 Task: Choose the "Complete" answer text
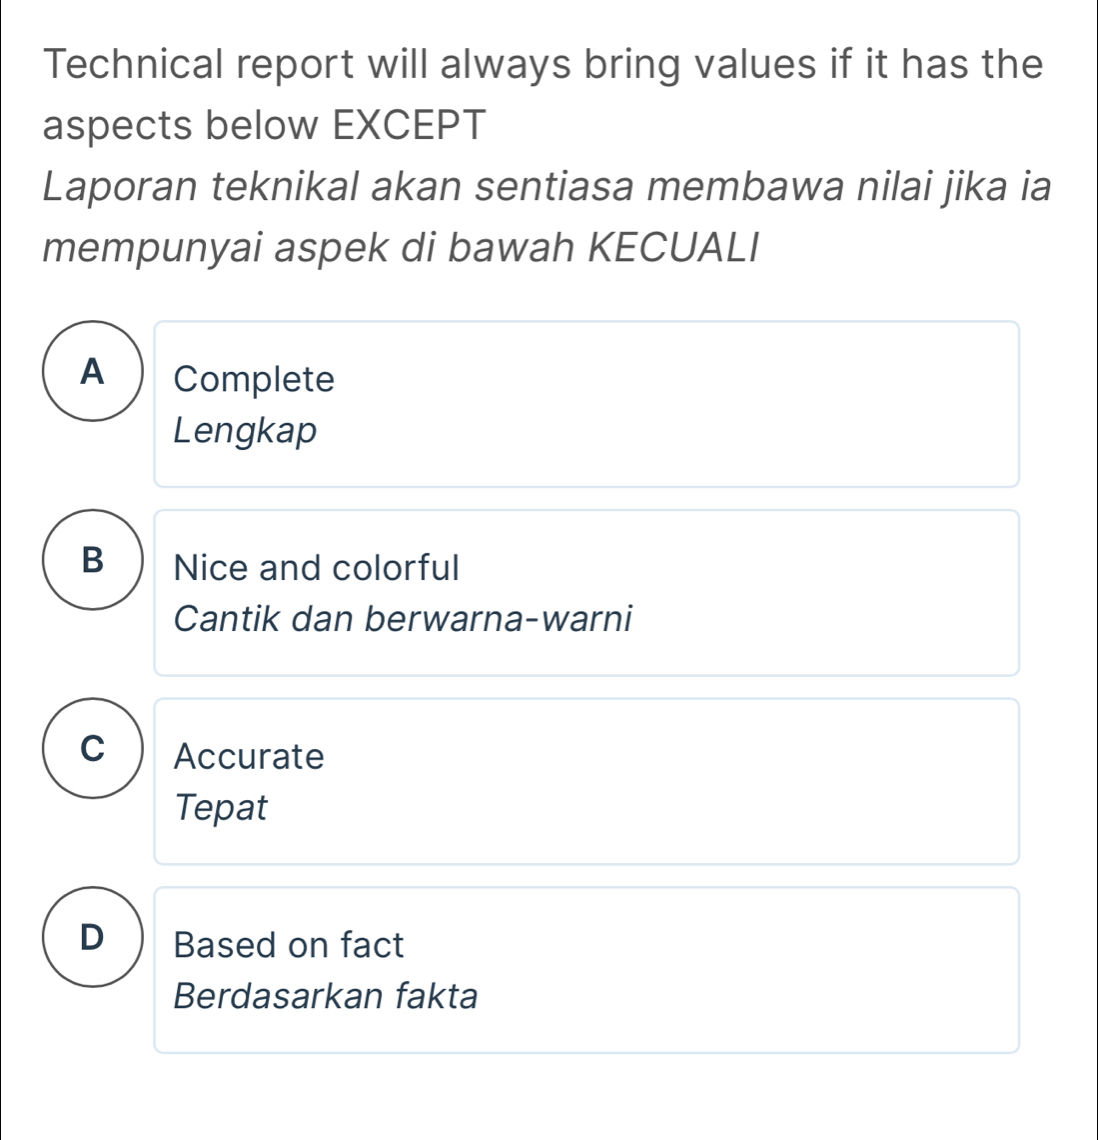coord(254,380)
